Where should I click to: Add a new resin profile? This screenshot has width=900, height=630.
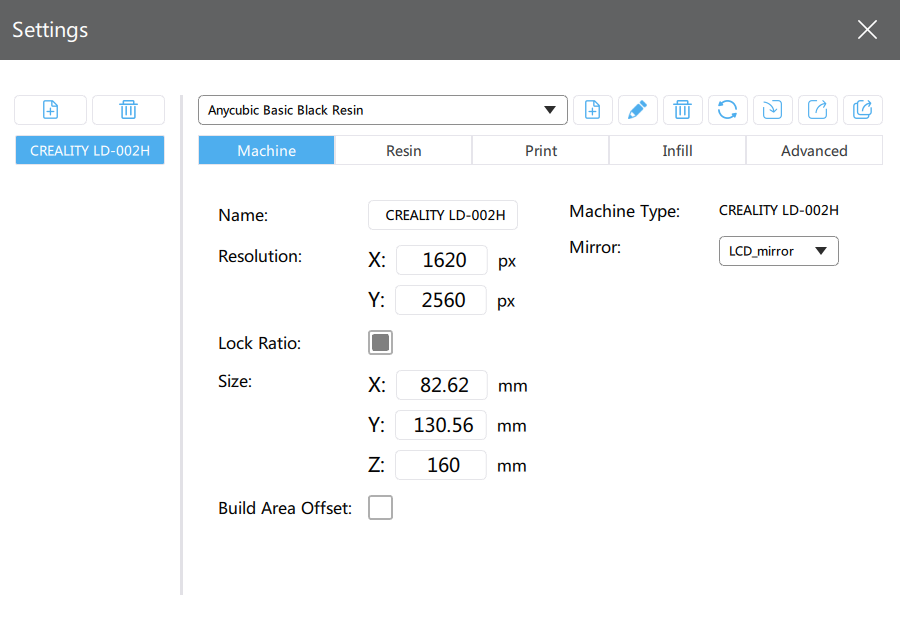(x=592, y=110)
